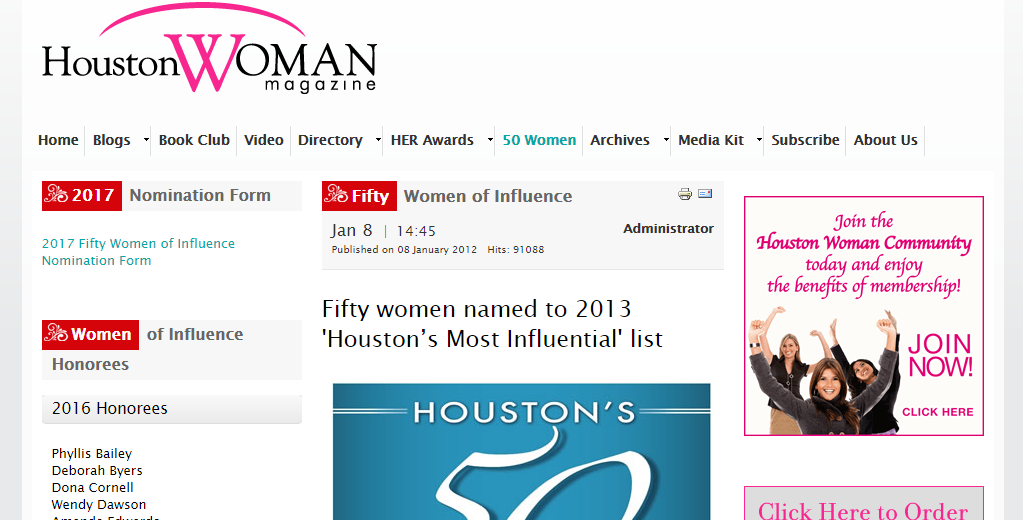Viewport: 1023px width, 520px height.
Task: Open the Video menu item
Action: pos(264,140)
